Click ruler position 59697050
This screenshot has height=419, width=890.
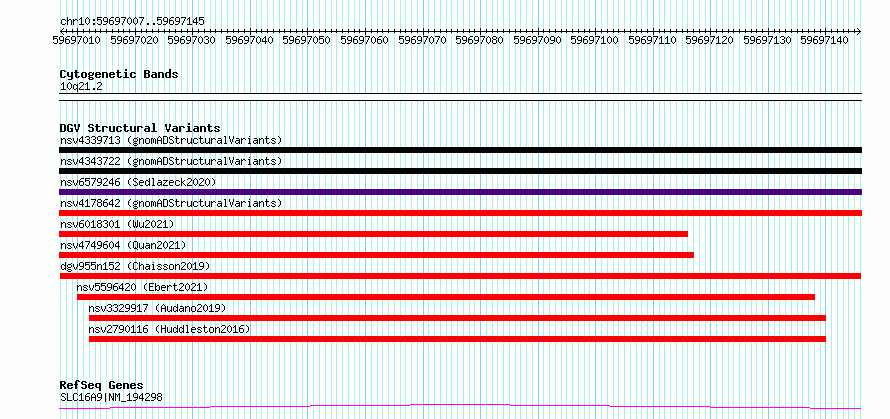pos(307,40)
